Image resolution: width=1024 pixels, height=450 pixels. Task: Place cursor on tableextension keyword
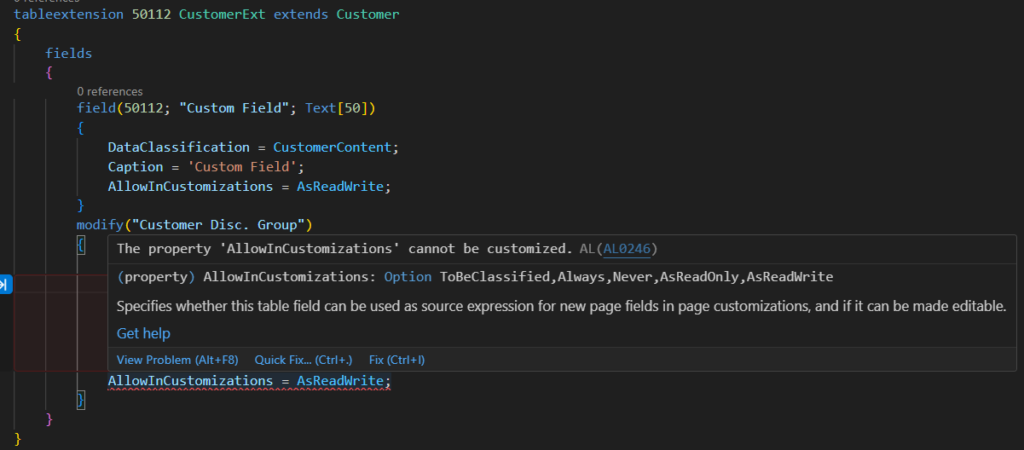[x=60, y=16]
